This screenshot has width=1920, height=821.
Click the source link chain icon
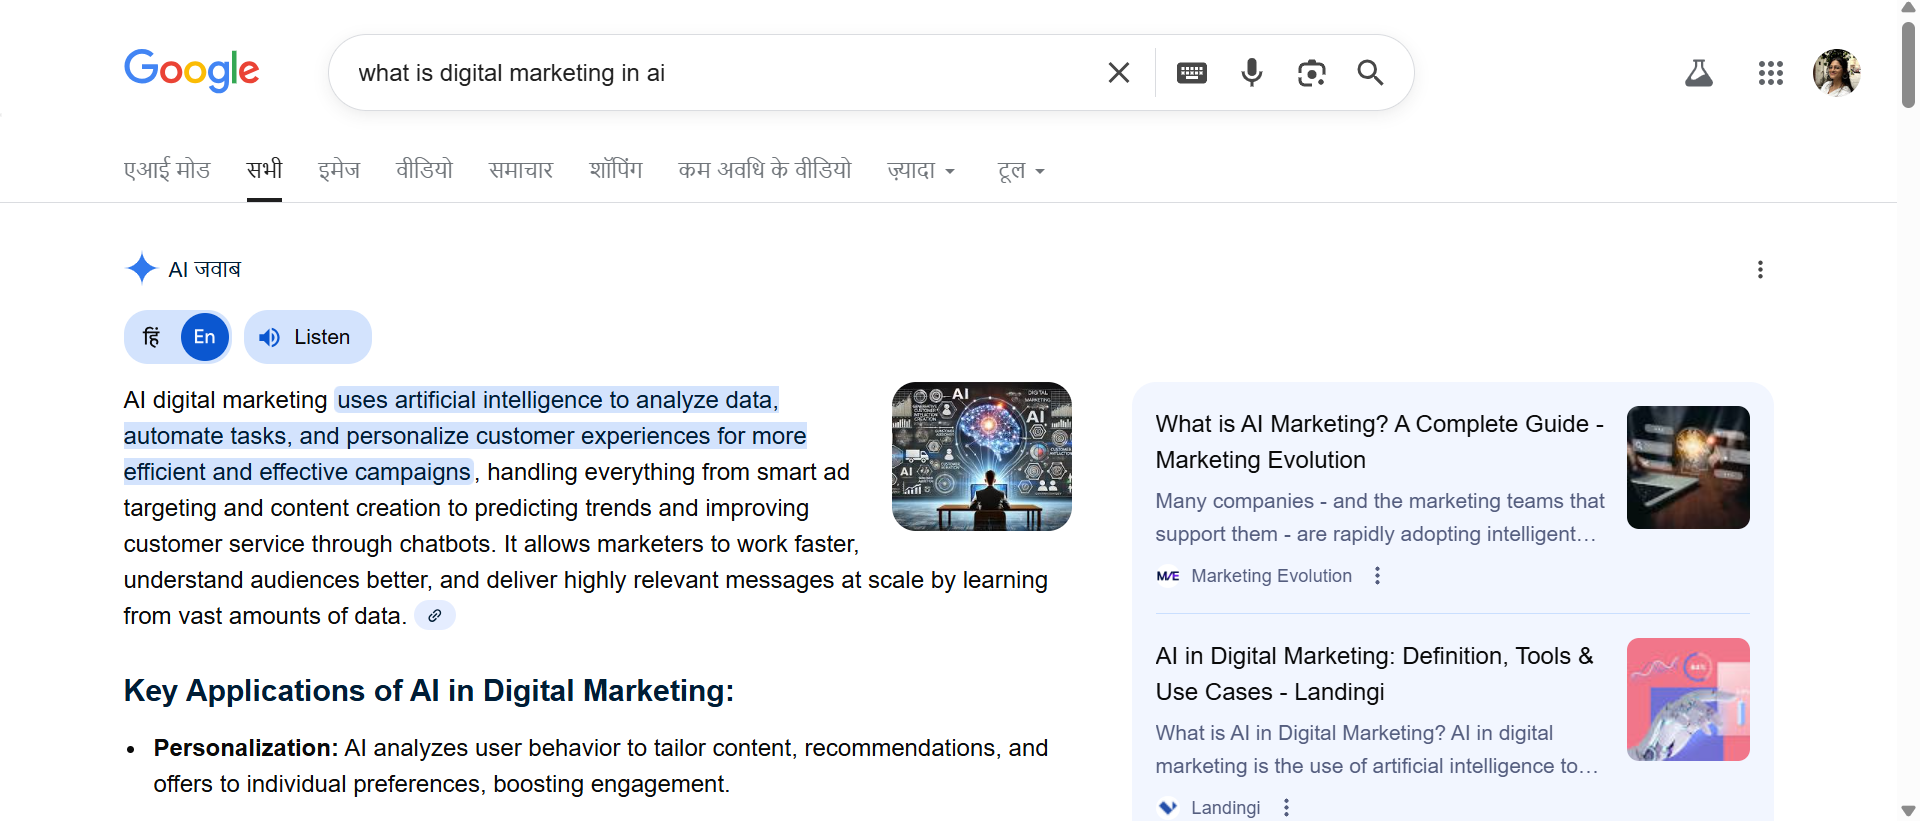tap(435, 616)
